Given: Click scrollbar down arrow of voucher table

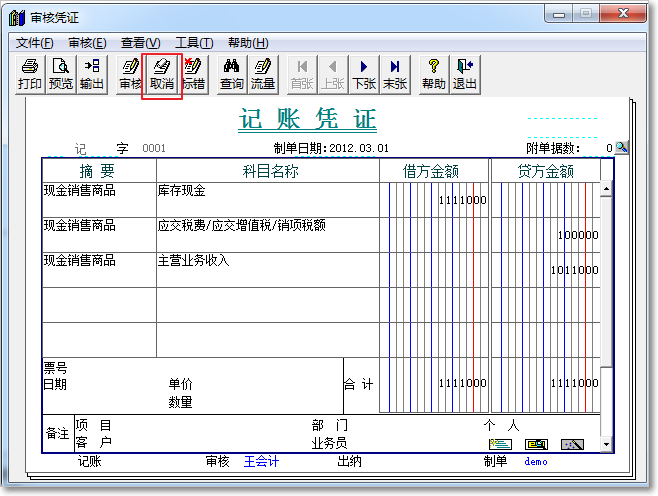Looking at the screenshot, I should (606, 444).
